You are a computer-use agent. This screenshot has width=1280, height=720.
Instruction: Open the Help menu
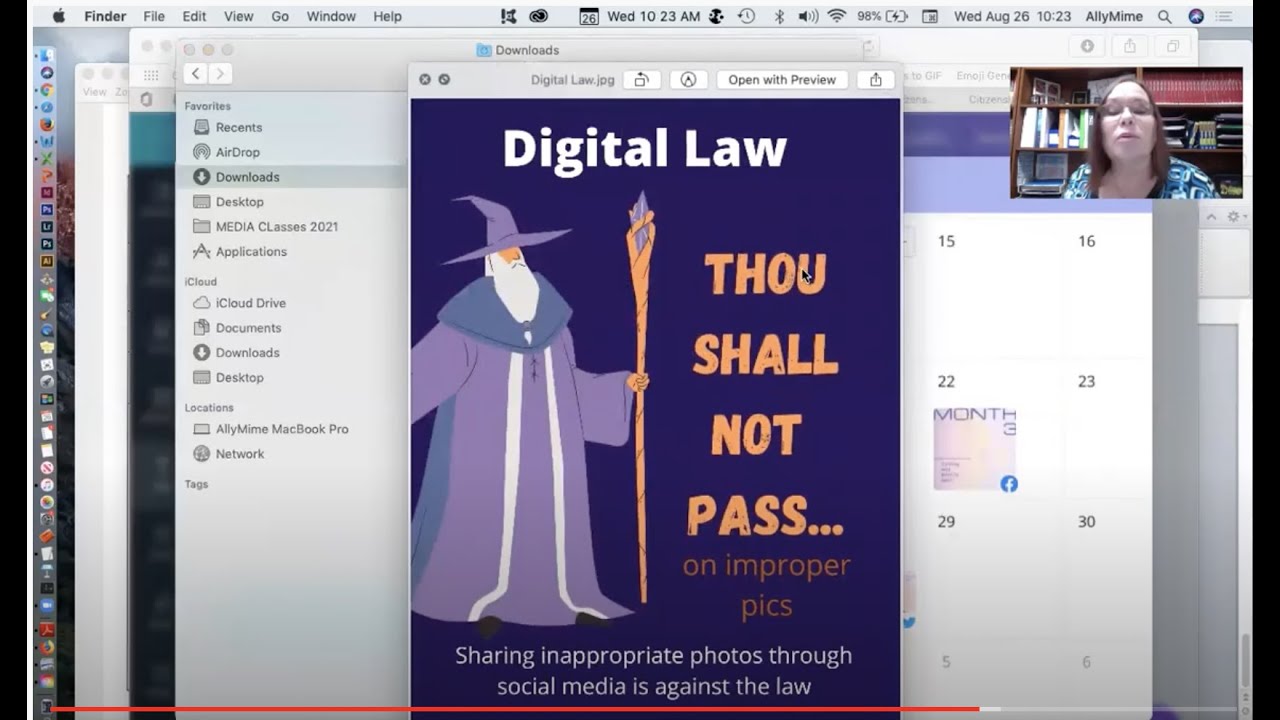pyautogui.click(x=387, y=16)
